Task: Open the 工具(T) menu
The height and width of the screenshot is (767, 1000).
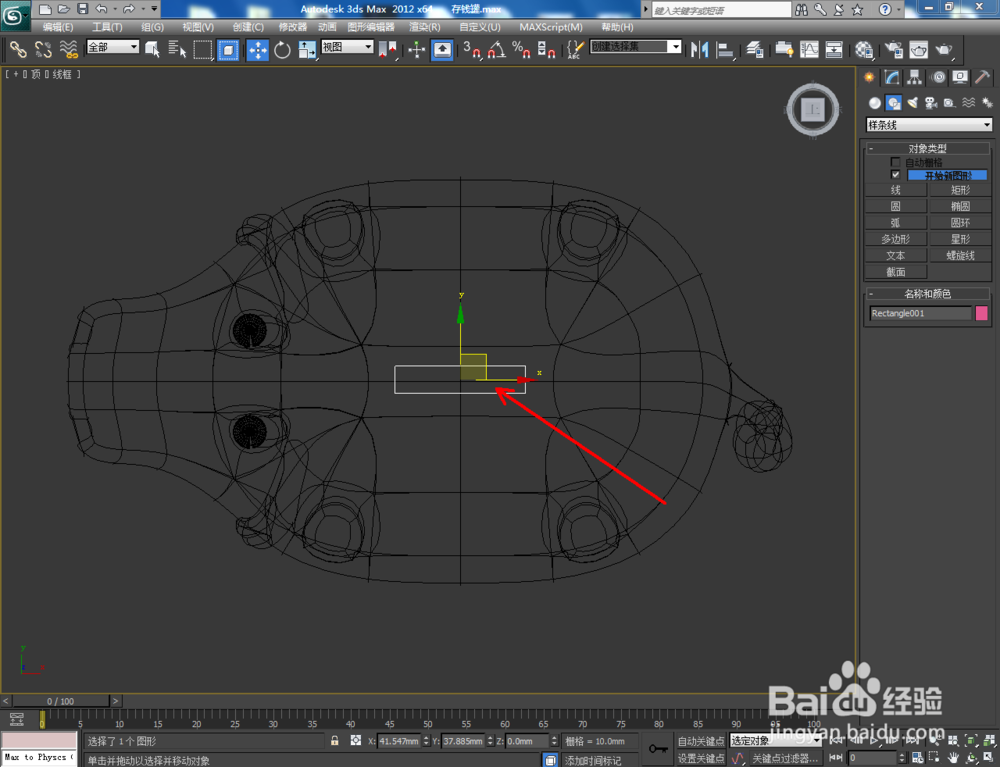Action: click(x=107, y=27)
